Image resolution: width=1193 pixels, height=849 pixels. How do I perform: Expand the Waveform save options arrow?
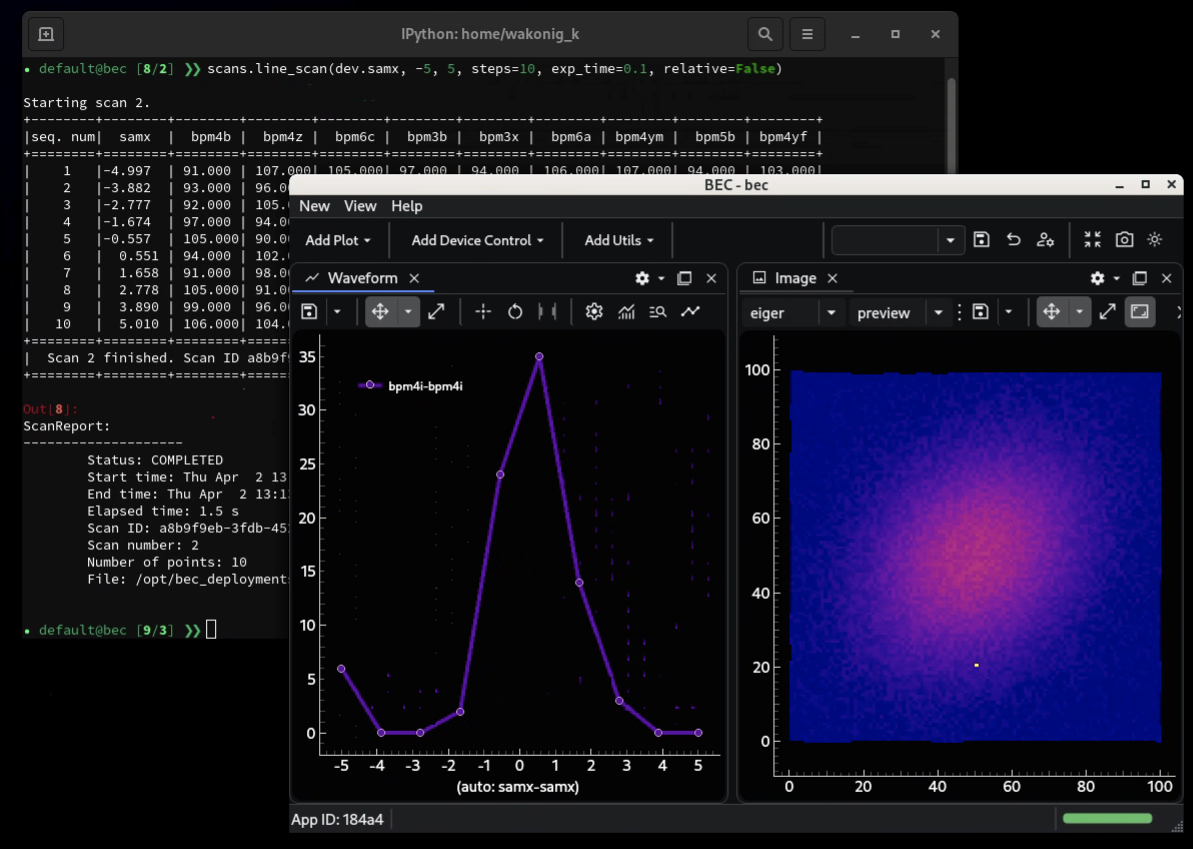point(336,312)
